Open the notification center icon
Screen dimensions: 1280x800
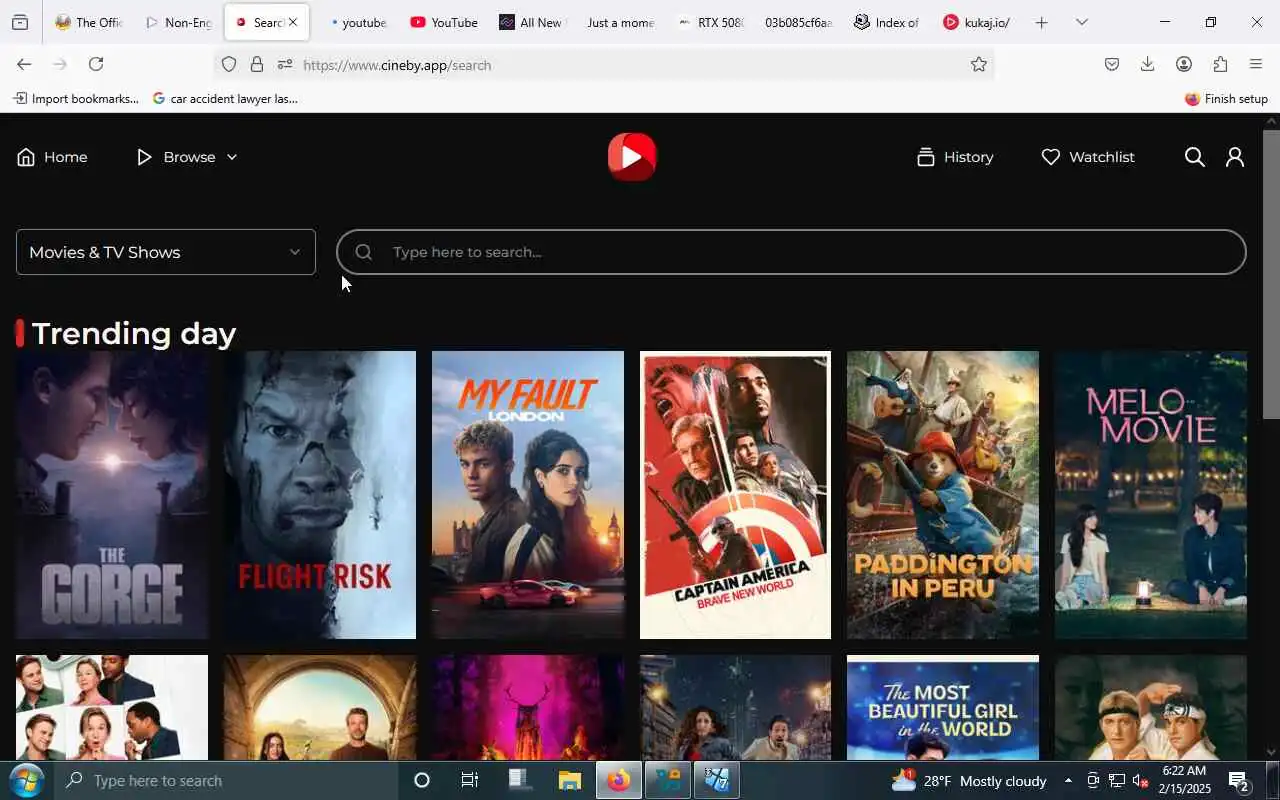click(1238, 780)
